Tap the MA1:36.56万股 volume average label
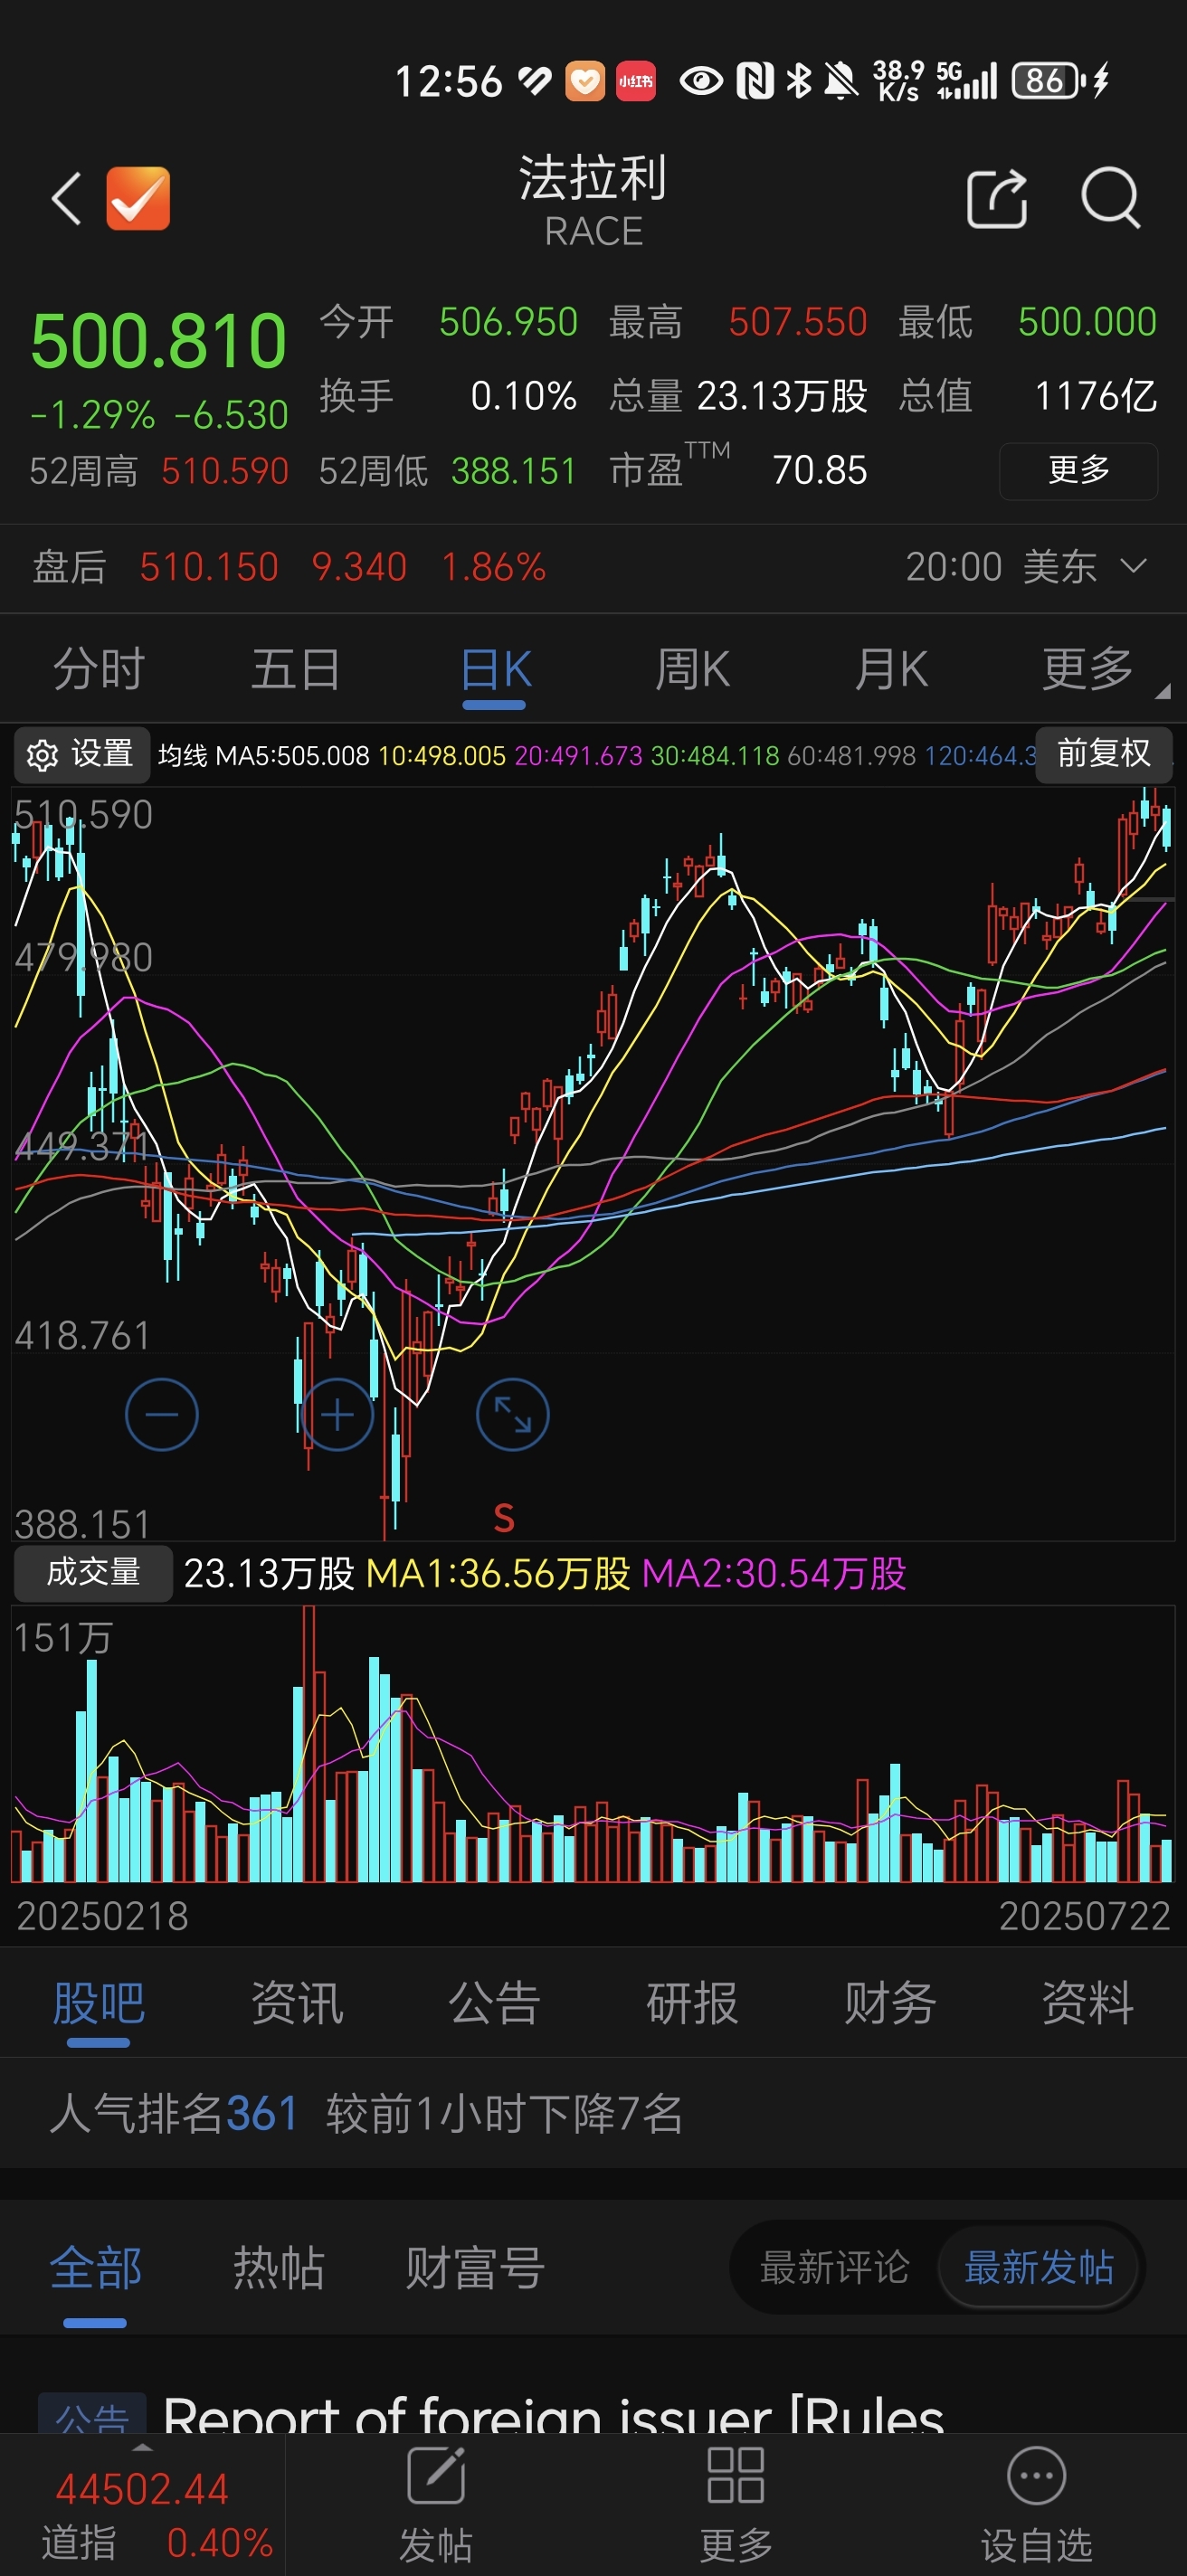 [498, 1574]
